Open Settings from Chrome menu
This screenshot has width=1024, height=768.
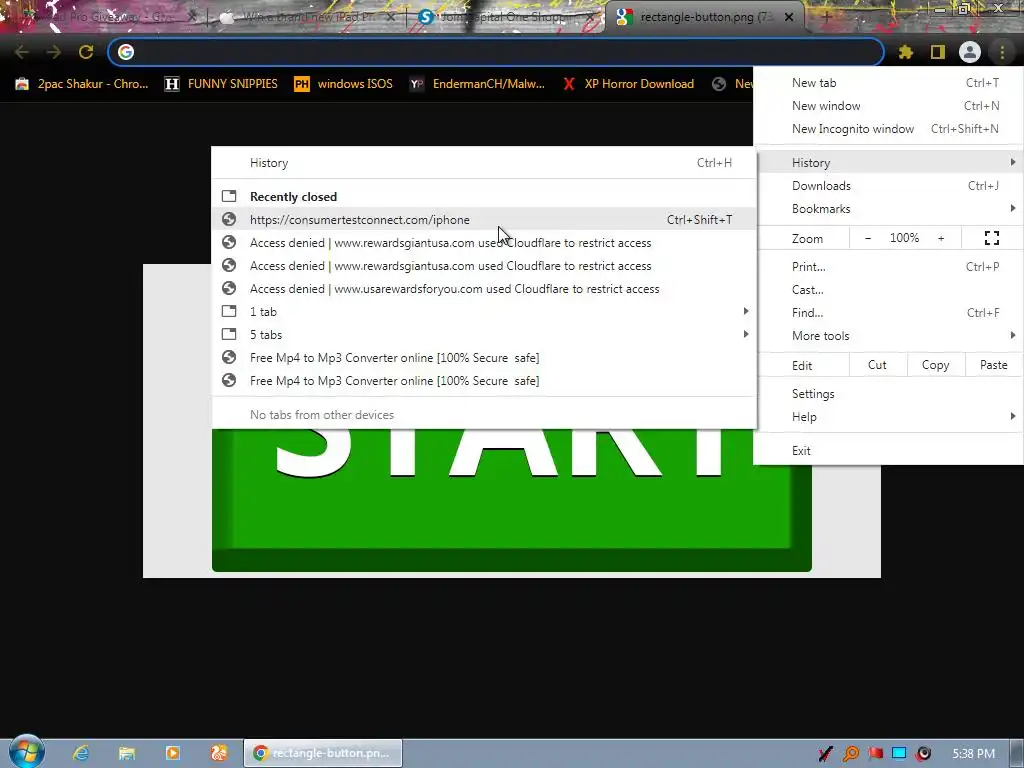coord(888,394)
